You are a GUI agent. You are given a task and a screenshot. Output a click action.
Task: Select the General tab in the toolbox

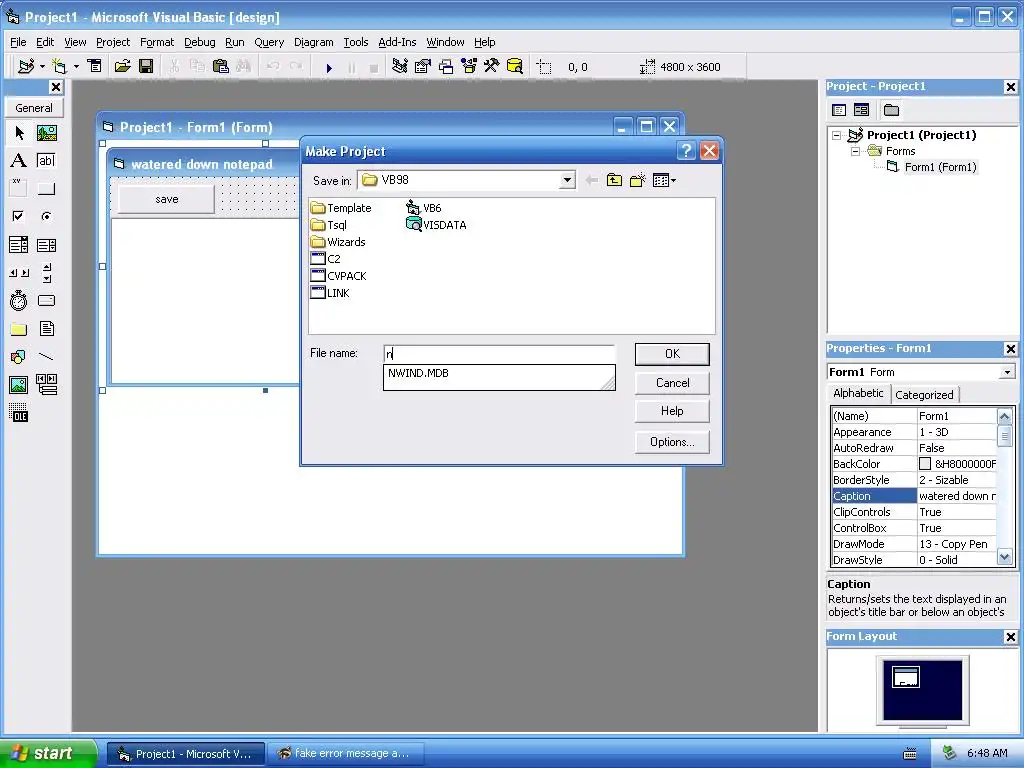click(34, 108)
